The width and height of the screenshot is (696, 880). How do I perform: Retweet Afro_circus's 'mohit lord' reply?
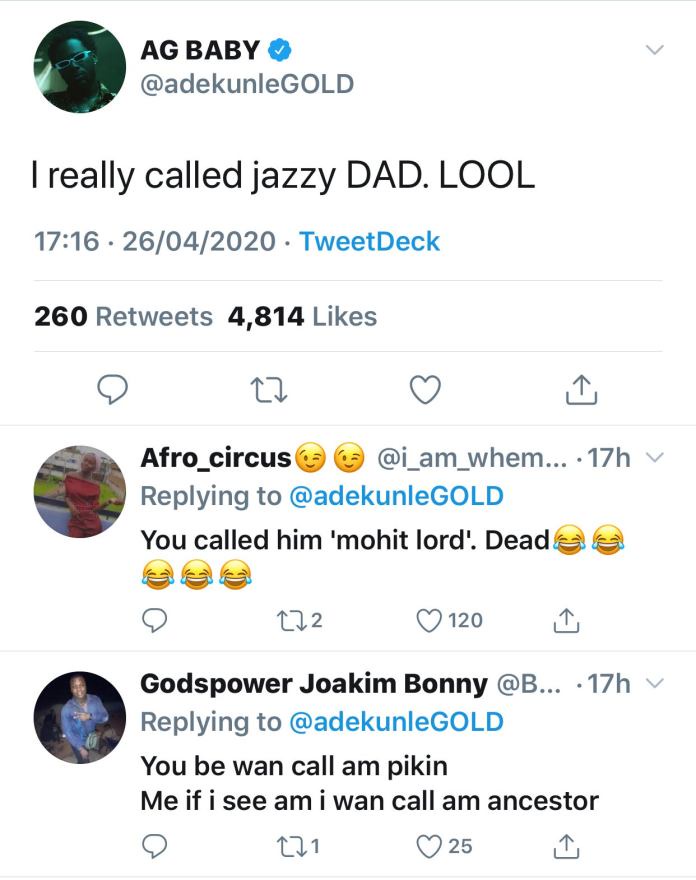tap(293, 622)
